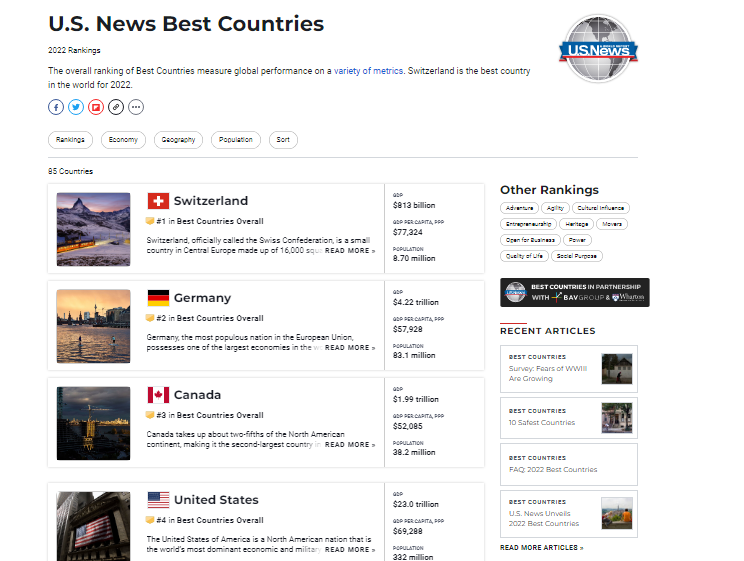Click the Canada flag icon
Screen dimensions: 744x561
tap(158, 395)
